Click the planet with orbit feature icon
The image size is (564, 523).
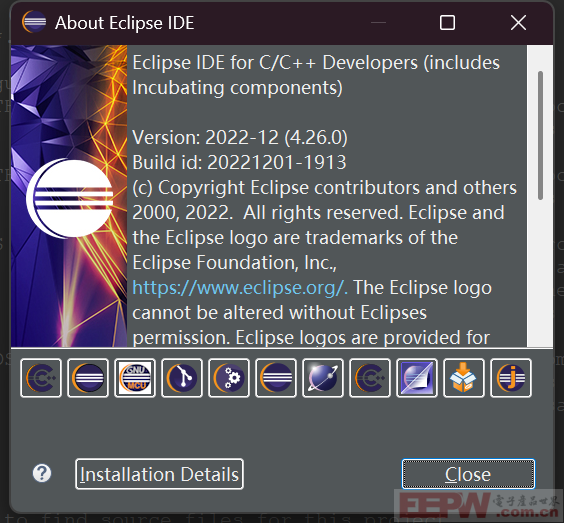click(323, 378)
